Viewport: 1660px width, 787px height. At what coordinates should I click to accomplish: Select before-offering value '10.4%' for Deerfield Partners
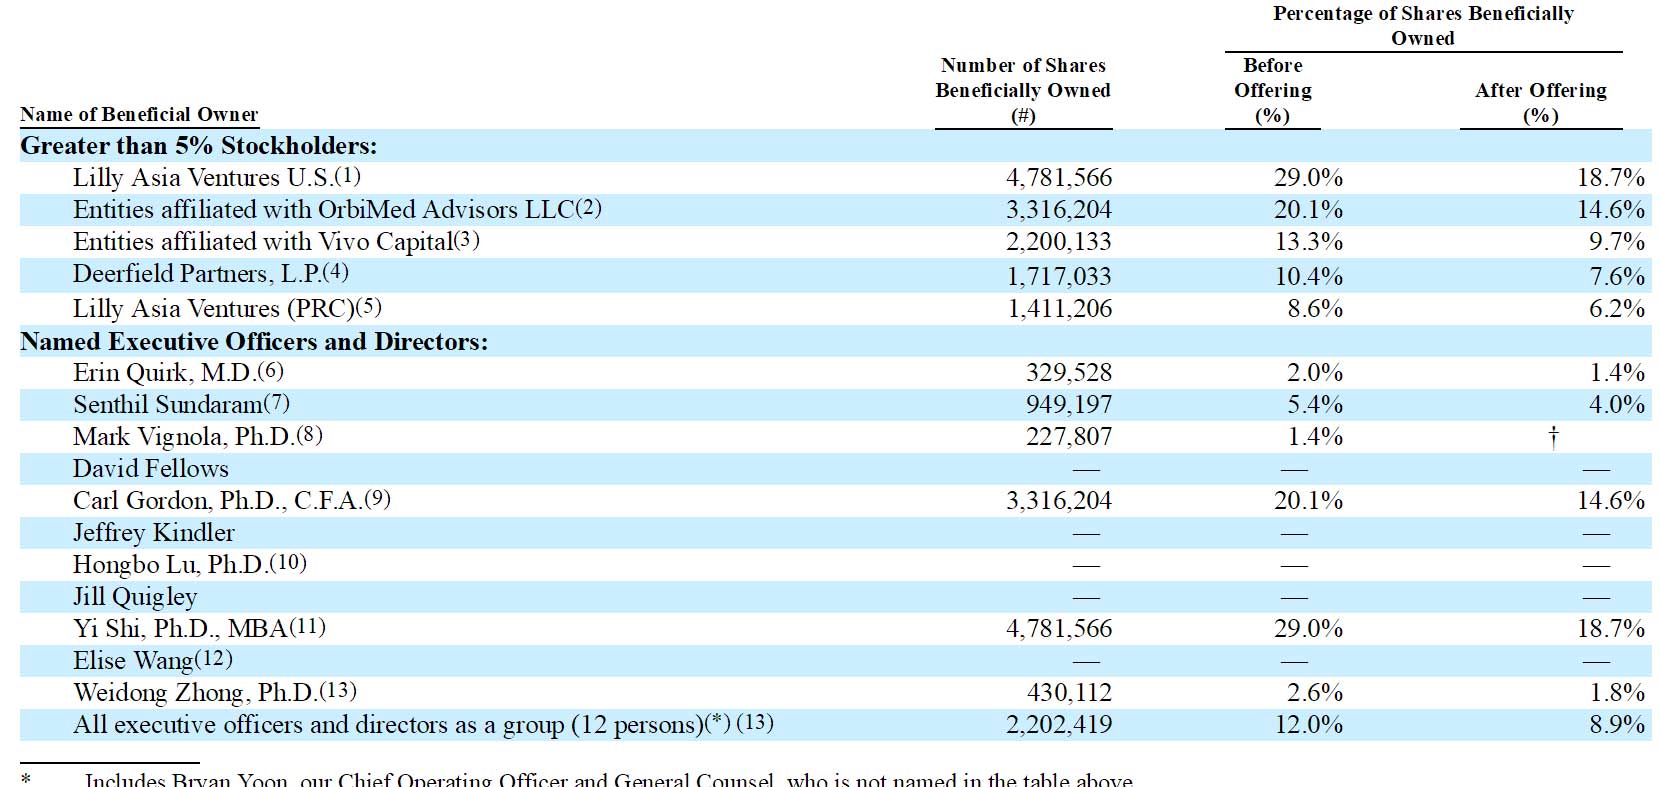click(x=1309, y=276)
